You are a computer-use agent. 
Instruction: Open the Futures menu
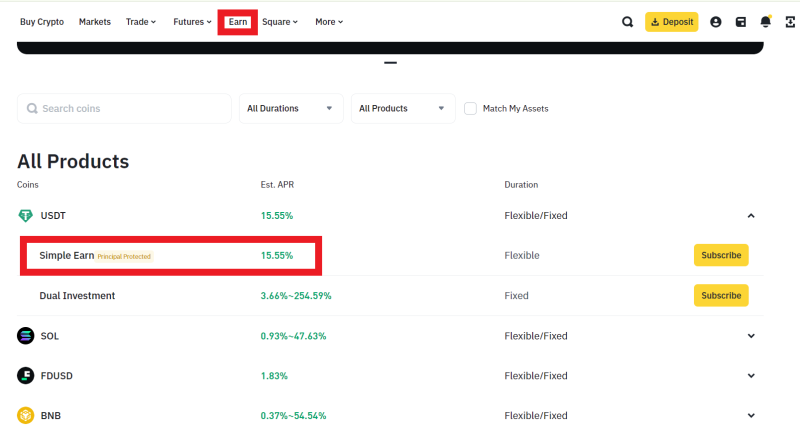[x=192, y=22]
